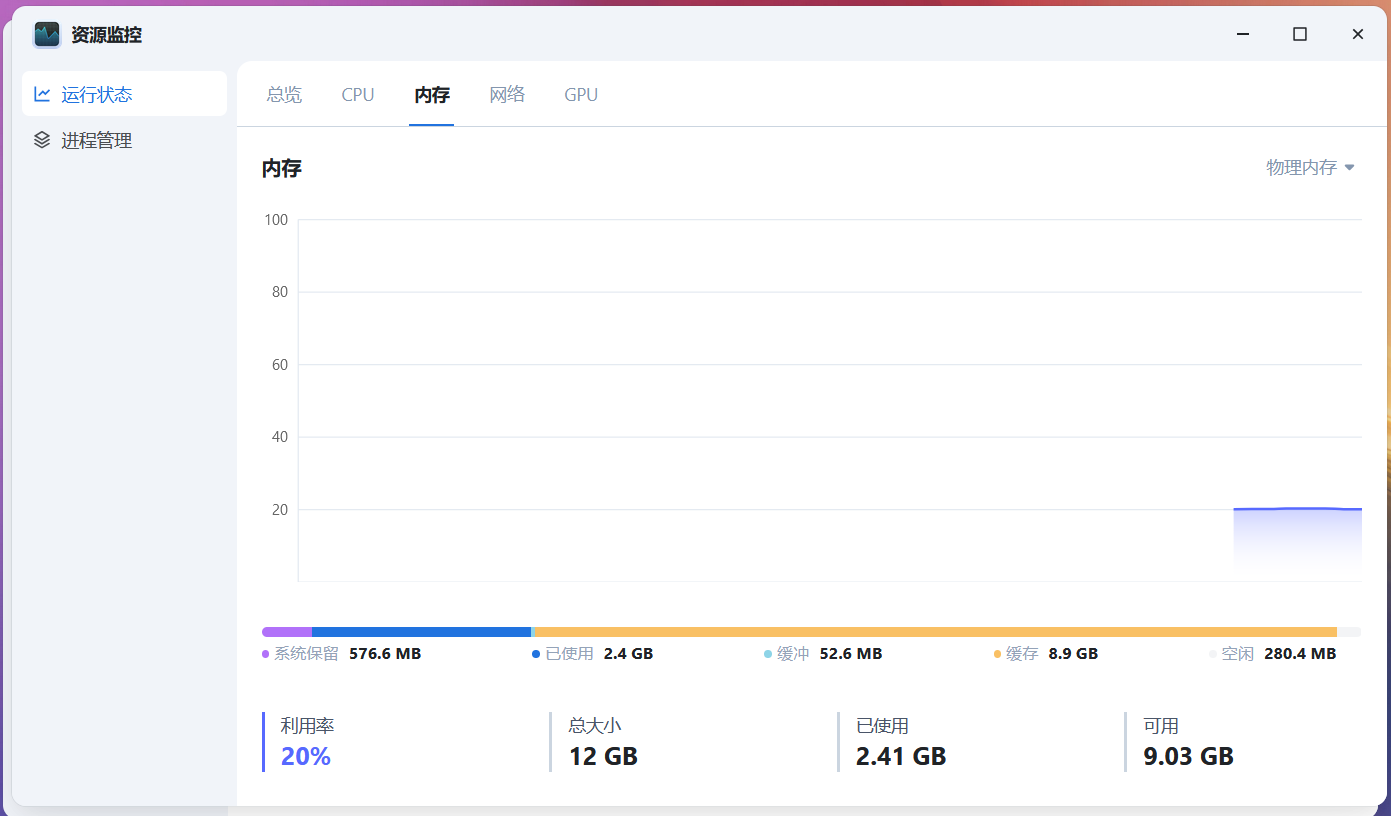Click the 内存 section heading
The width and height of the screenshot is (1391, 816).
click(282, 168)
